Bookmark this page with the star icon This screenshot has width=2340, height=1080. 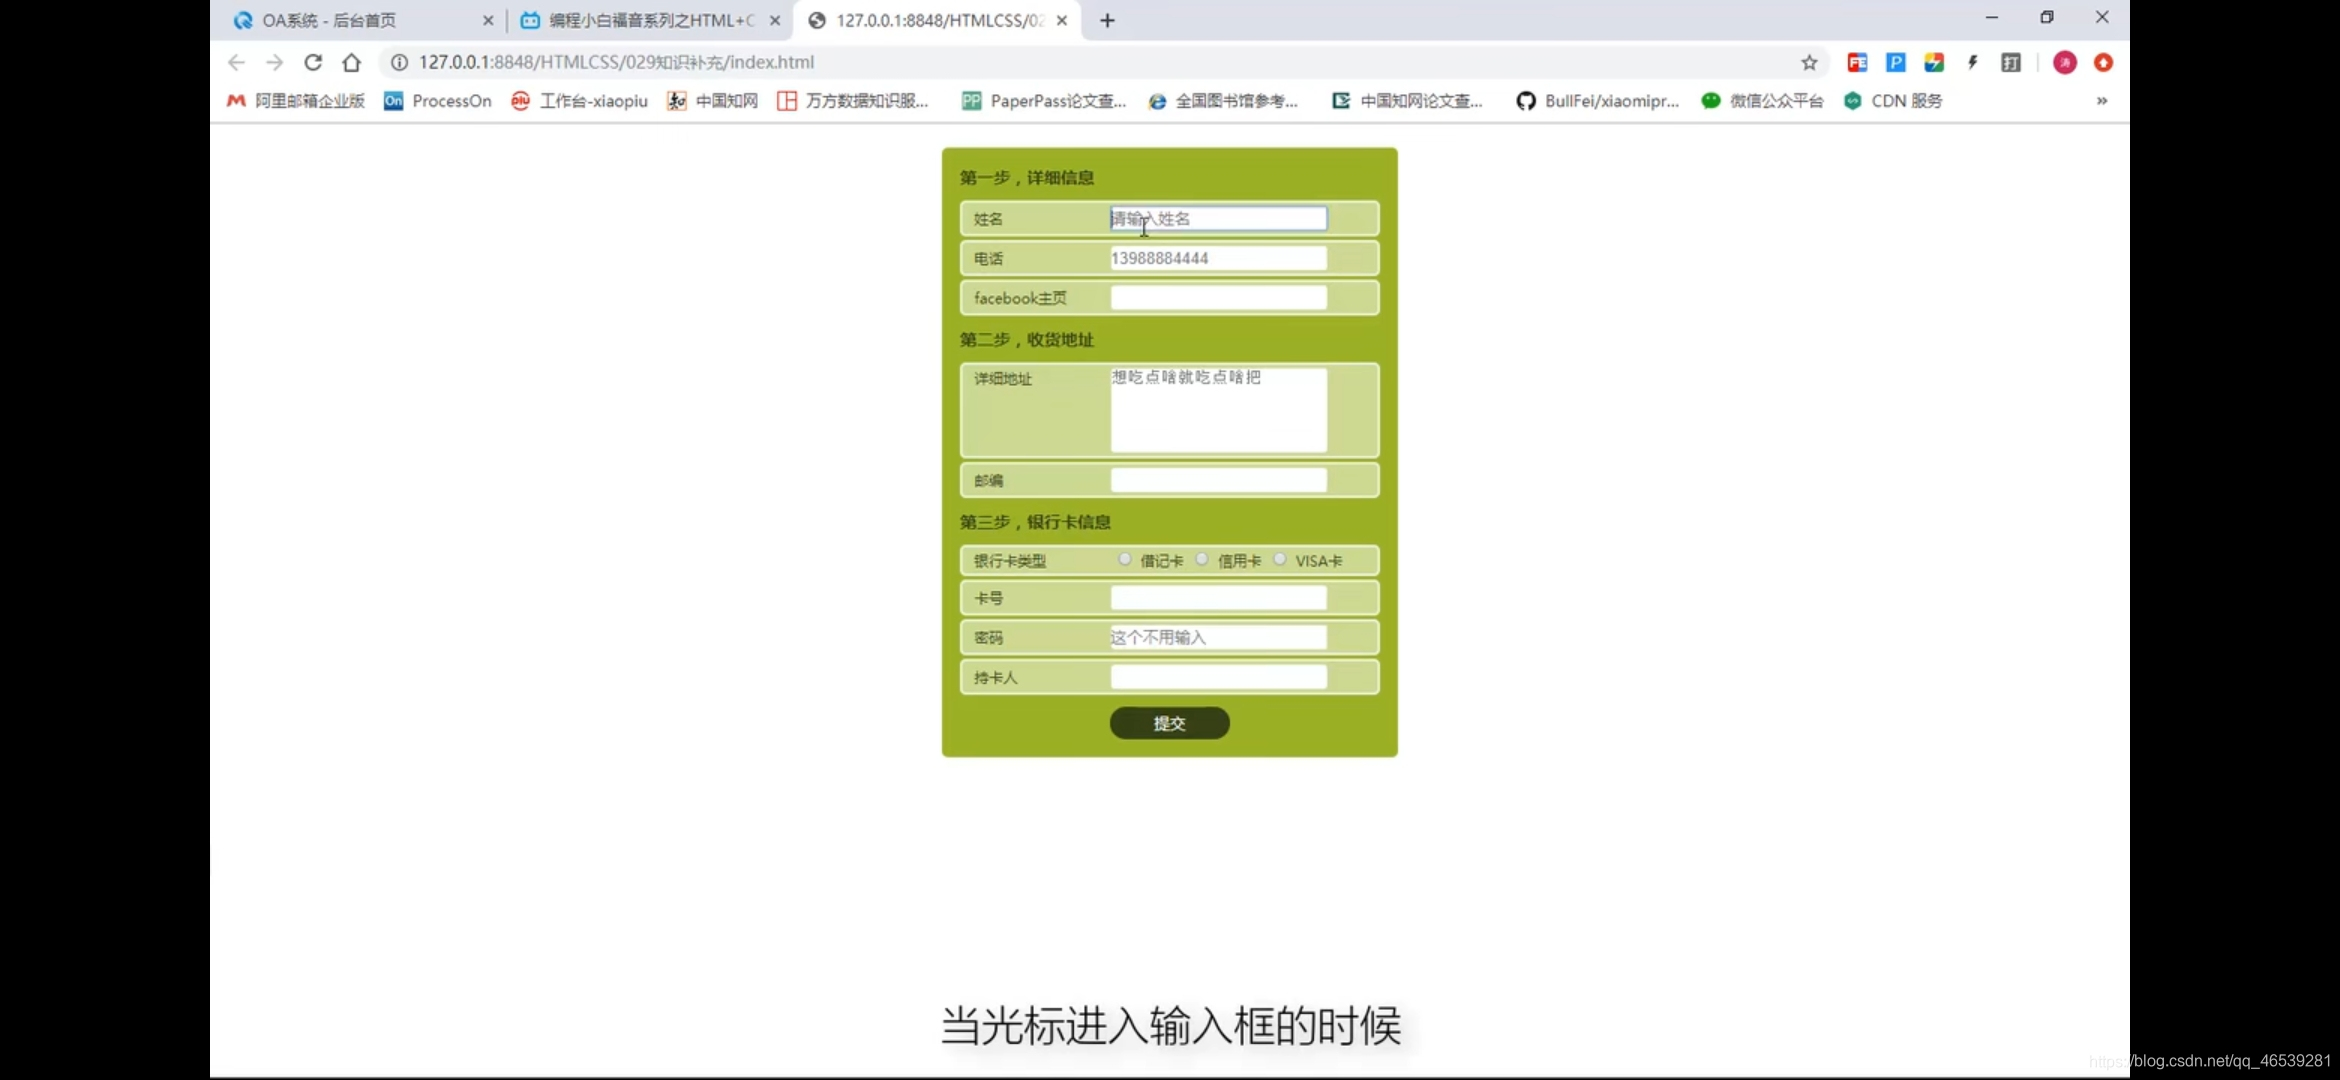1809,62
